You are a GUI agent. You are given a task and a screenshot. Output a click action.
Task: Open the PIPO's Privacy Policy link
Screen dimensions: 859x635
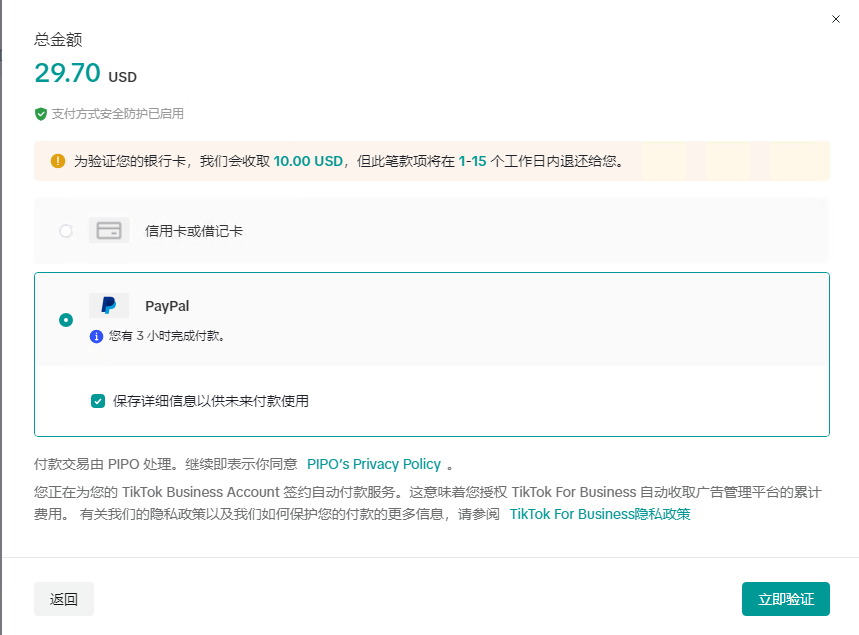374,464
